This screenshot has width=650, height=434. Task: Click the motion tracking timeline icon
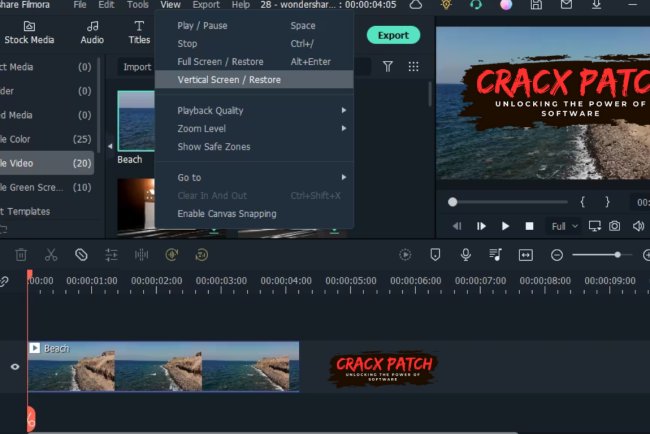[x=172, y=255]
